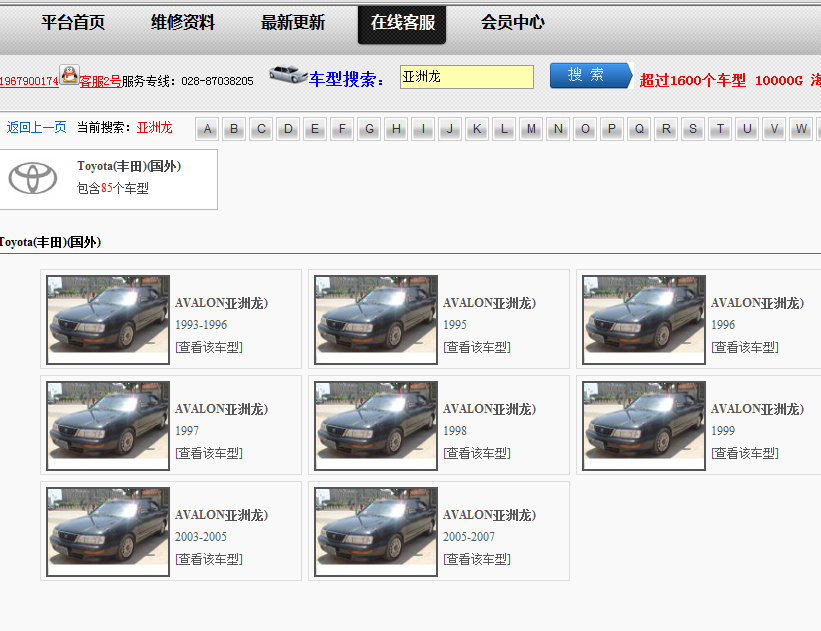This screenshot has width=821, height=631.
Task: Filter brands by letter I
Action: pyautogui.click(x=423, y=129)
